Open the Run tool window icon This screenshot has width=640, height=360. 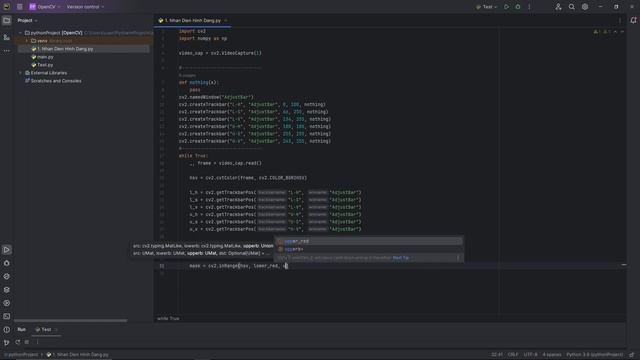point(7,249)
